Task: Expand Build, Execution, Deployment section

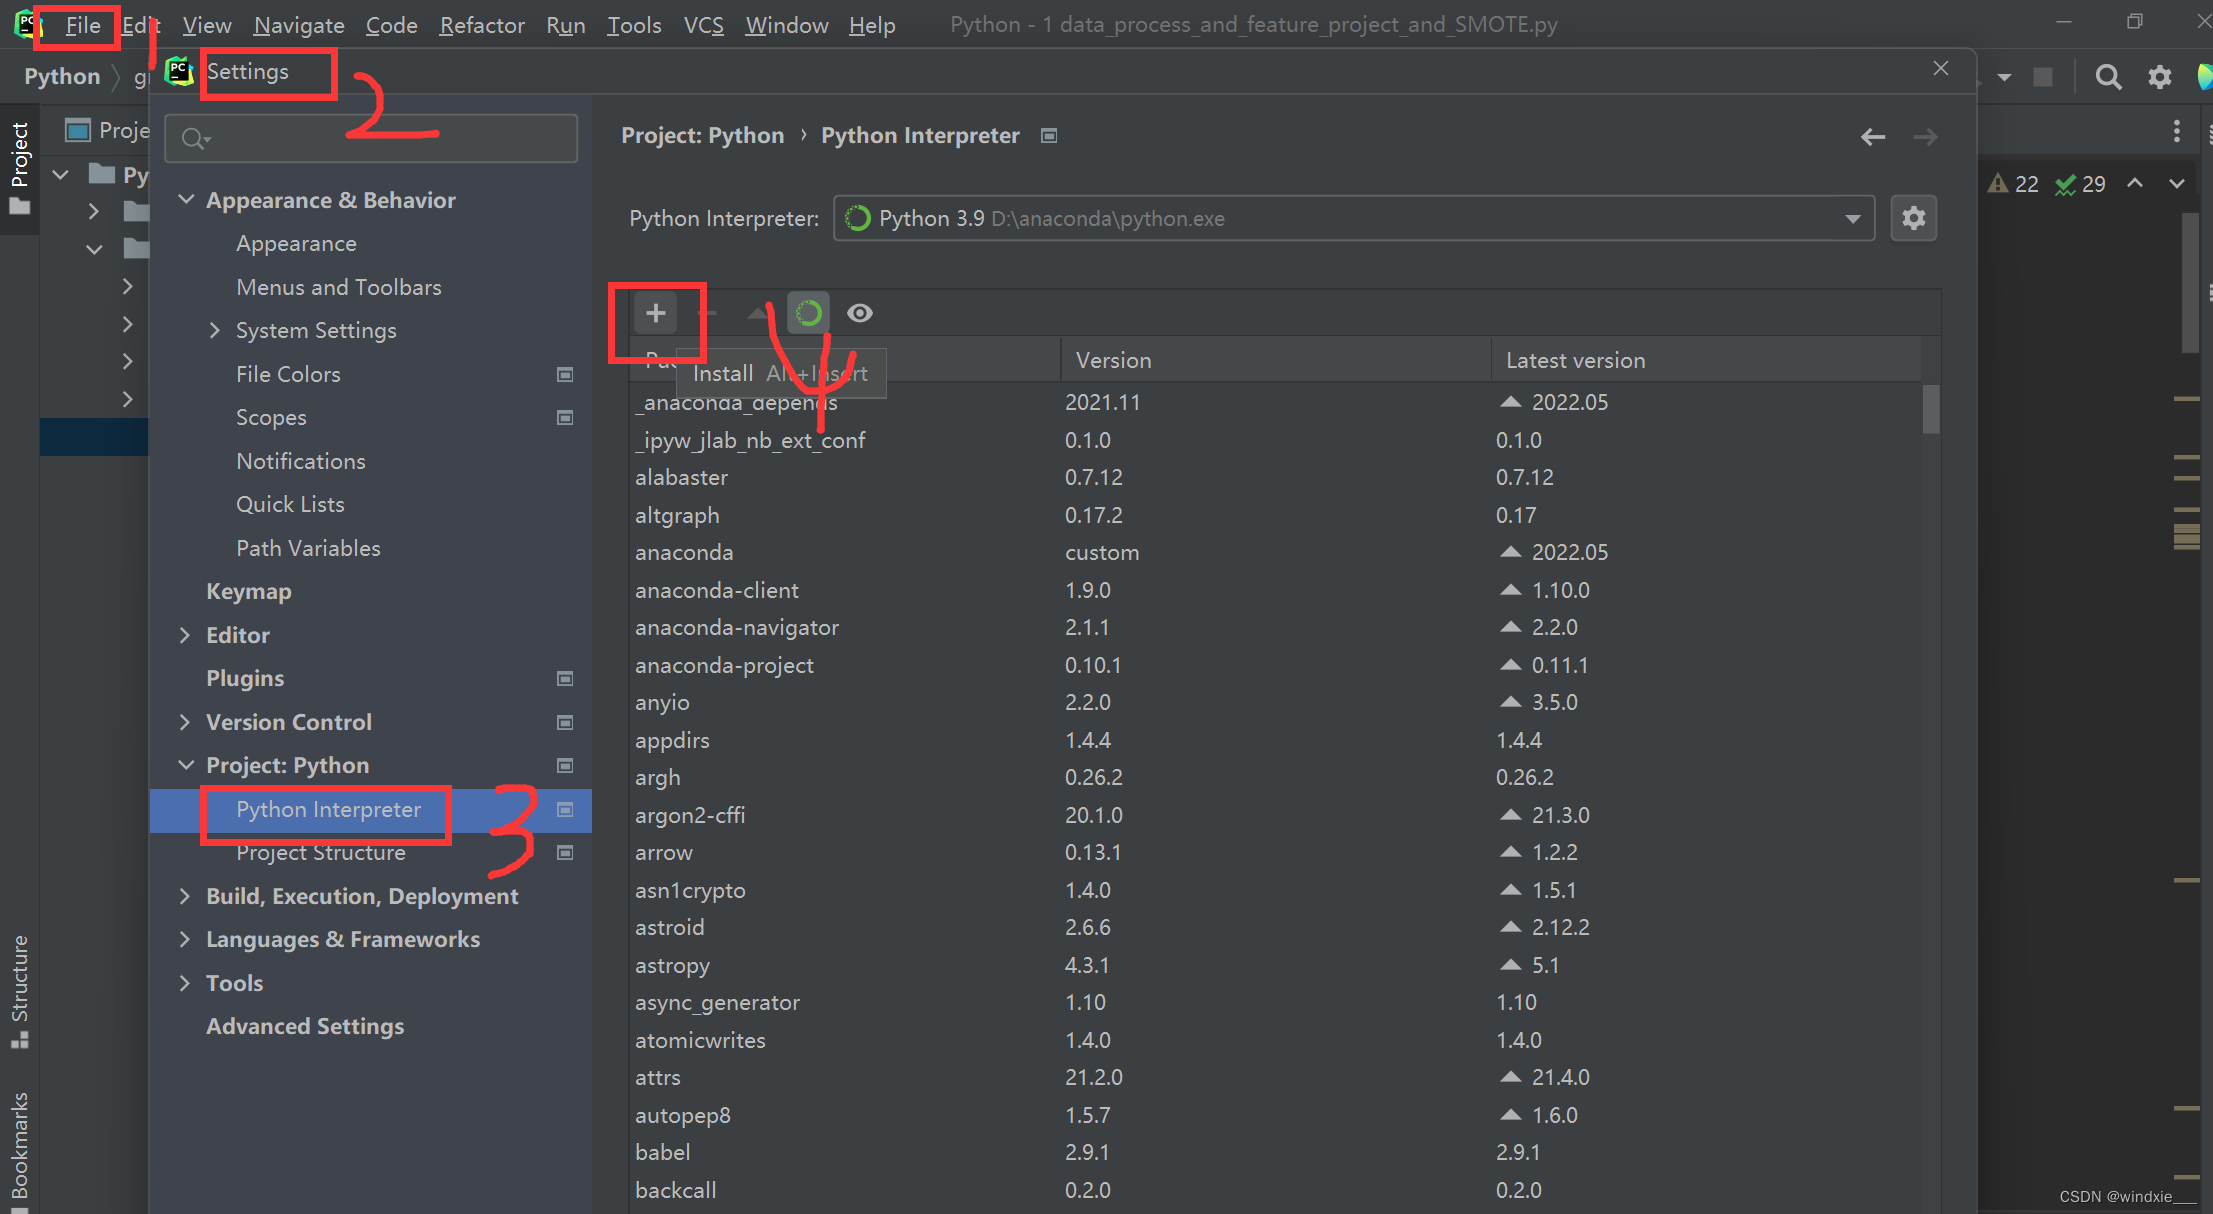Action: pos(185,896)
